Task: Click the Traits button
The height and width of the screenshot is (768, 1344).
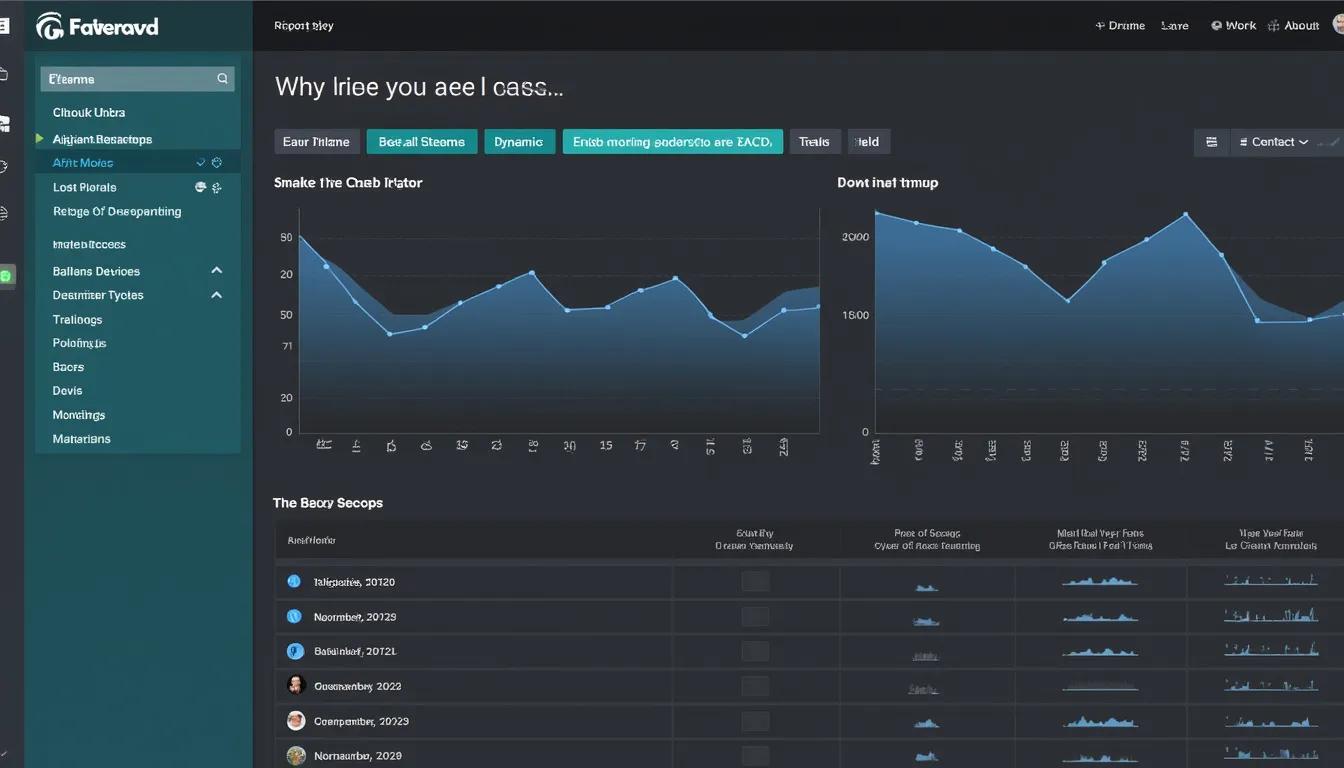Action: 814,142
